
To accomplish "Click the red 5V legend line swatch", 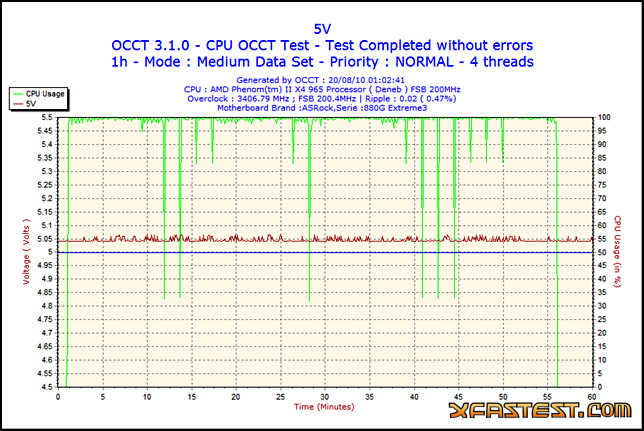I will click(18, 104).
